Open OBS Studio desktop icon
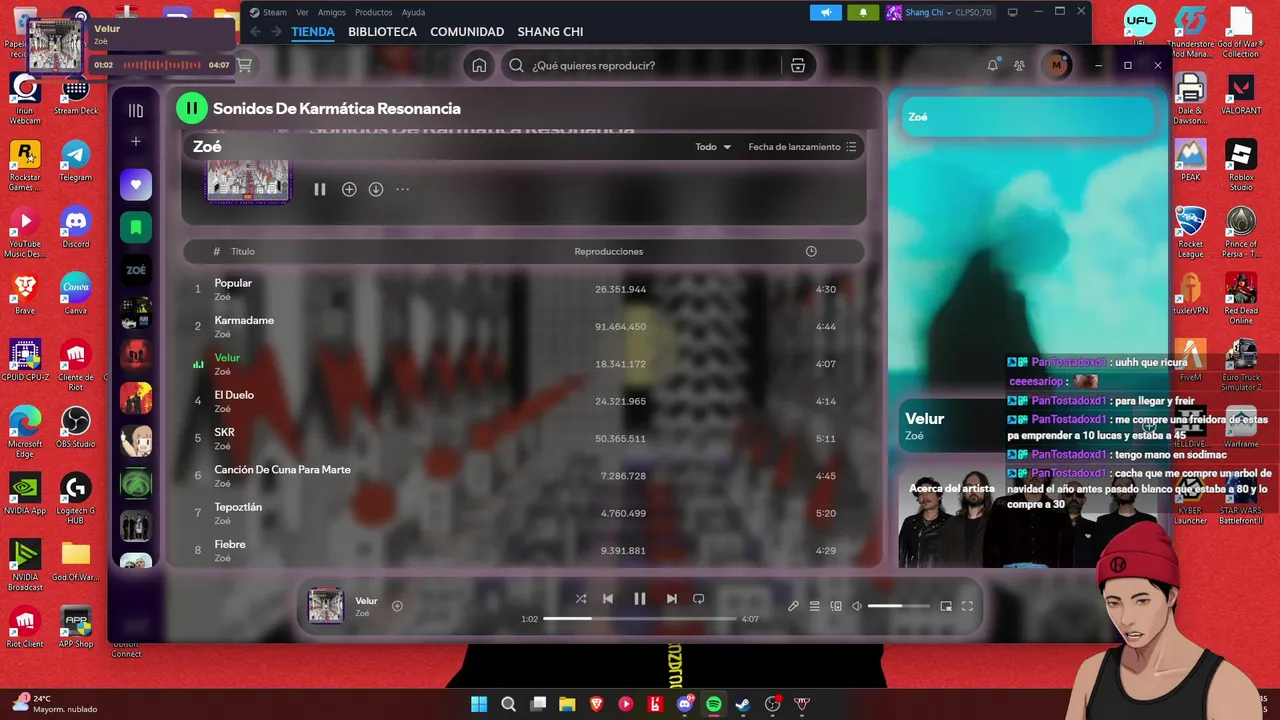The height and width of the screenshot is (720, 1280). (75, 429)
